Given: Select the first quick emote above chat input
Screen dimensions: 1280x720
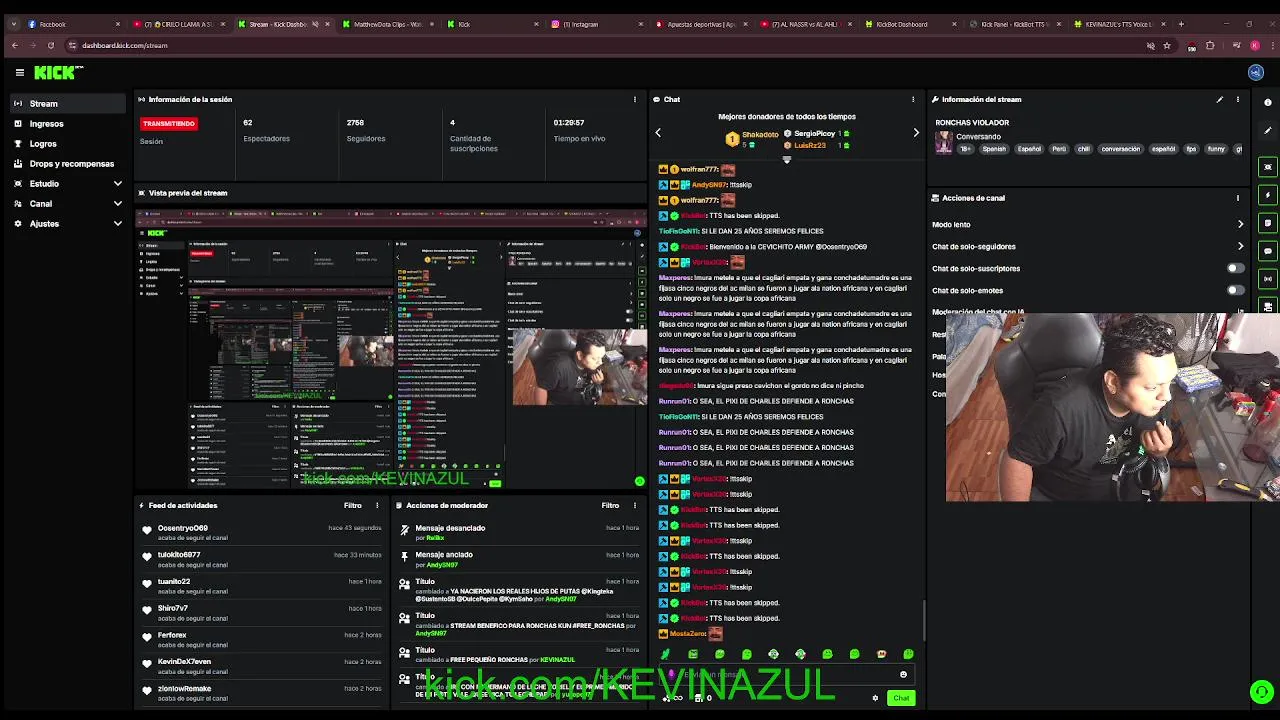Looking at the screenshot, I should (x=666, y=654).
